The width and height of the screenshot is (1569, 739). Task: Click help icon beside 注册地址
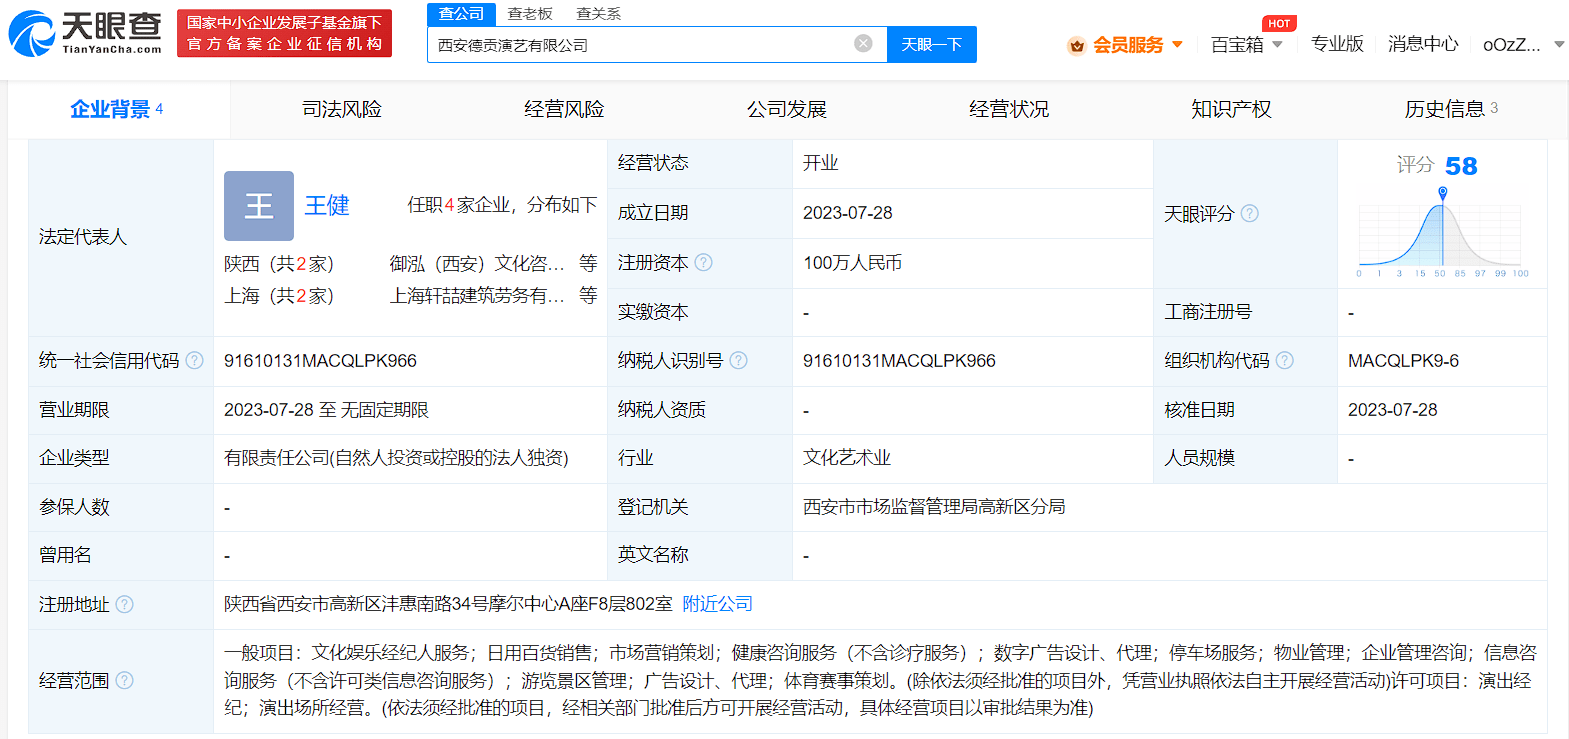(124, 605)
